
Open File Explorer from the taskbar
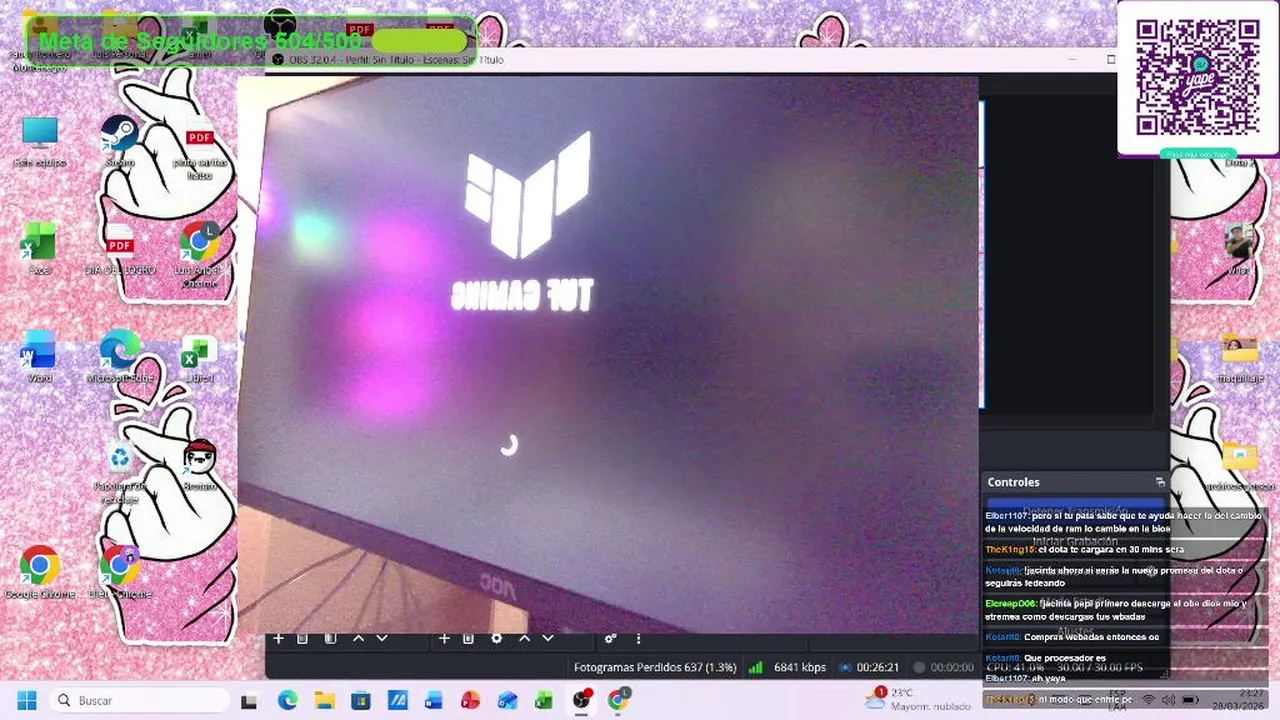pos(324,701)
